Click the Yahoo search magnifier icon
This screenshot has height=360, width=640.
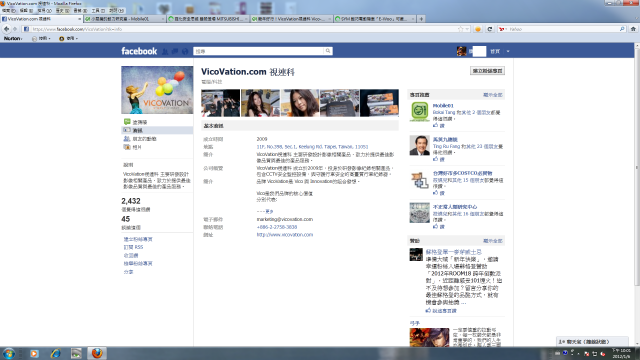[x=622, y=29]
